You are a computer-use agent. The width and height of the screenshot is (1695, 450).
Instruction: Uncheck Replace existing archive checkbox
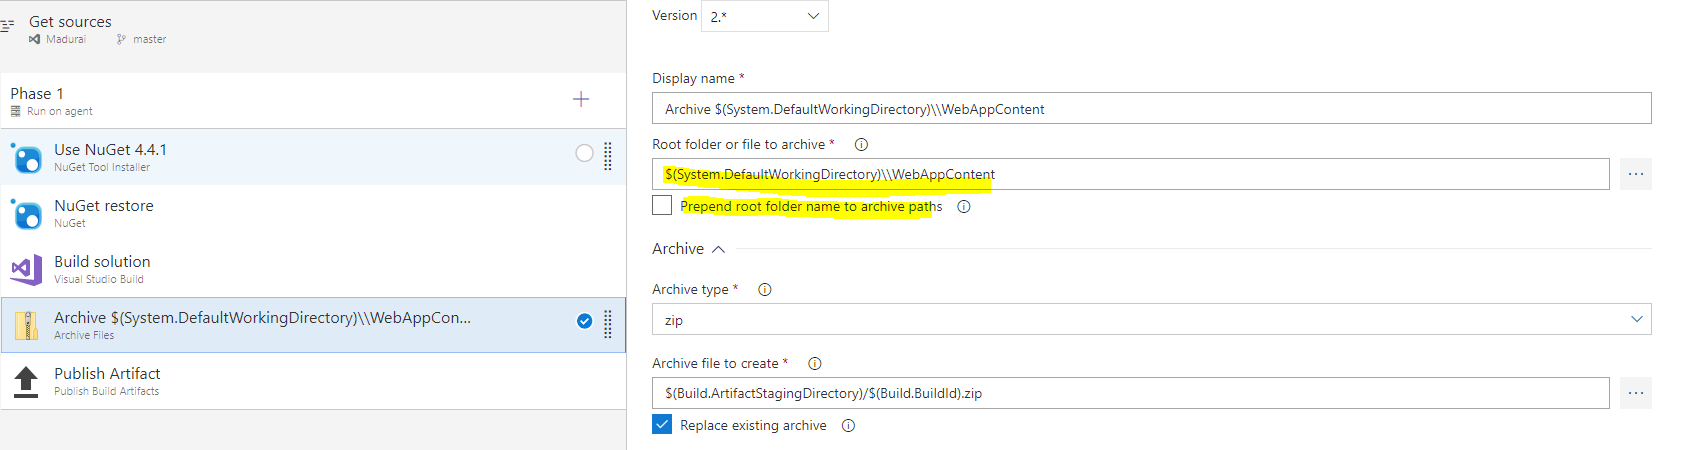click(x=662, y=425)
